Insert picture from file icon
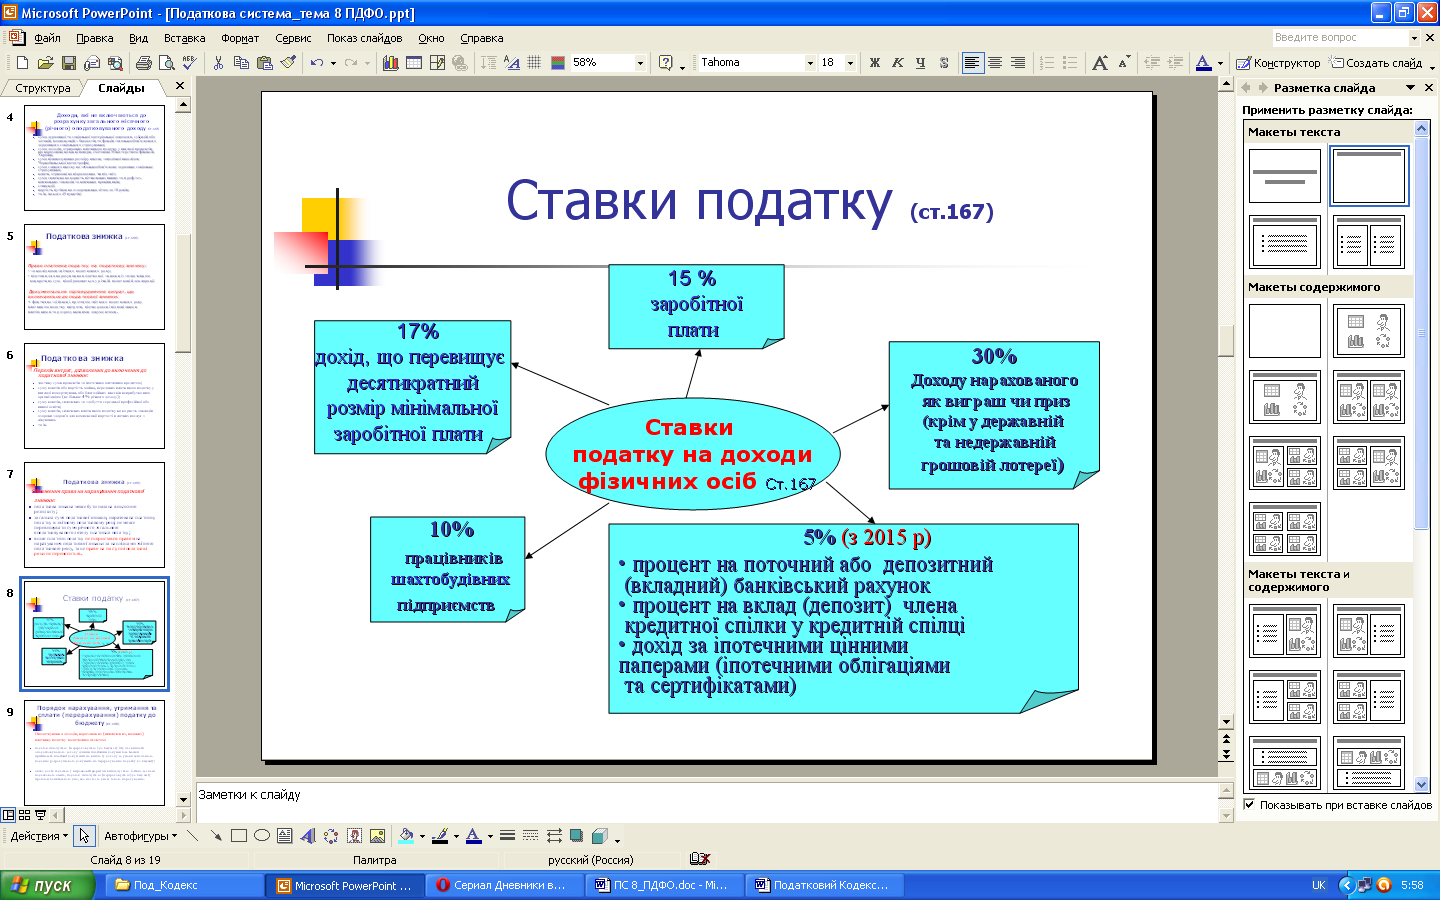Image resolution: width=1440 pixels, height=900 pixels. (377, 836)
